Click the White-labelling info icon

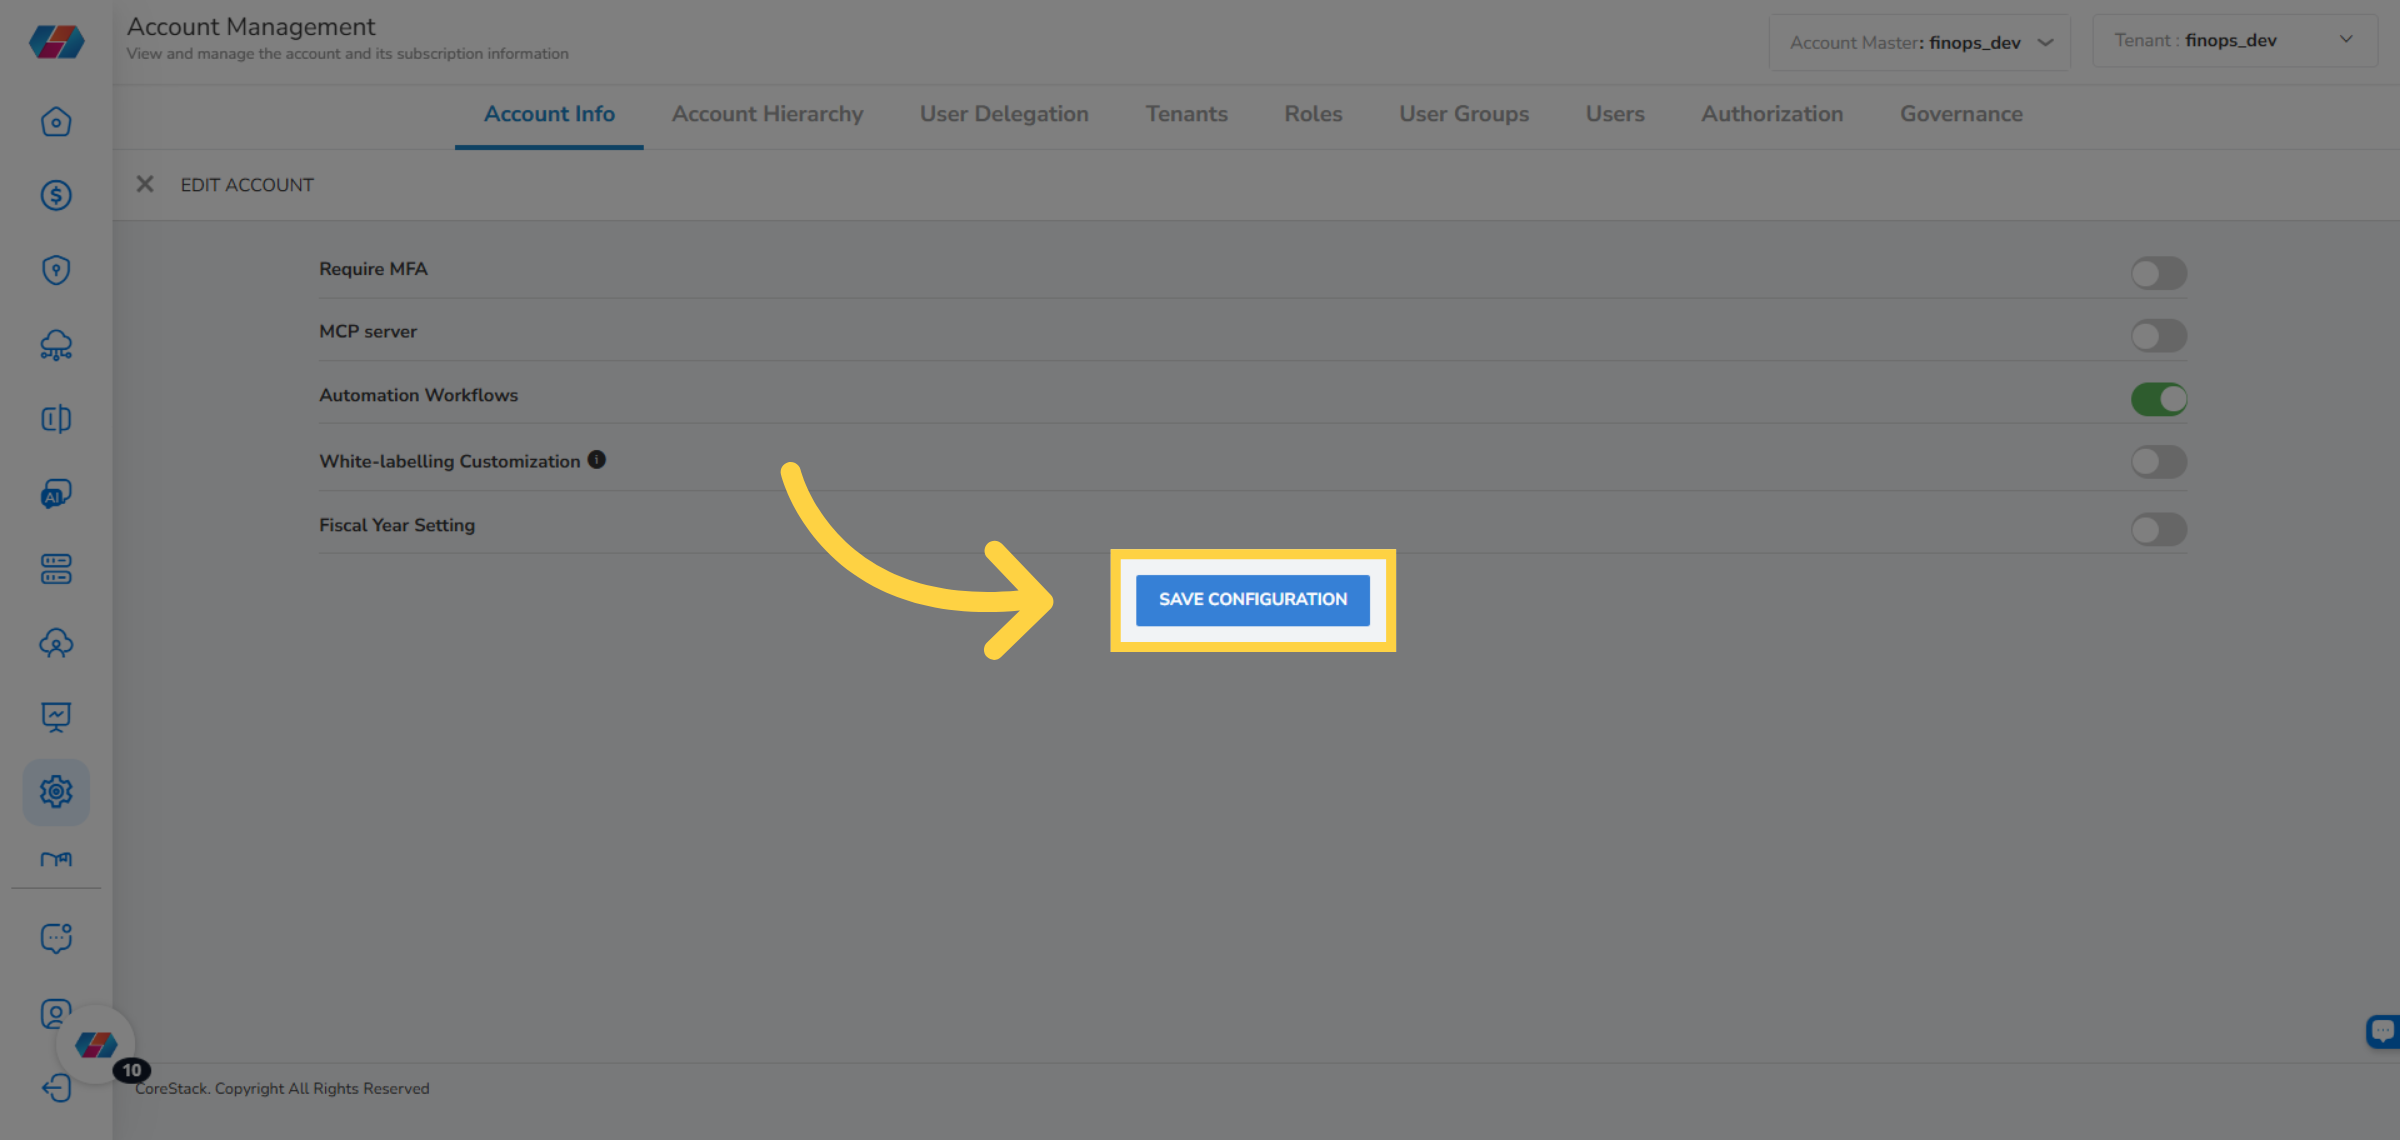click(x=597, y=460)
